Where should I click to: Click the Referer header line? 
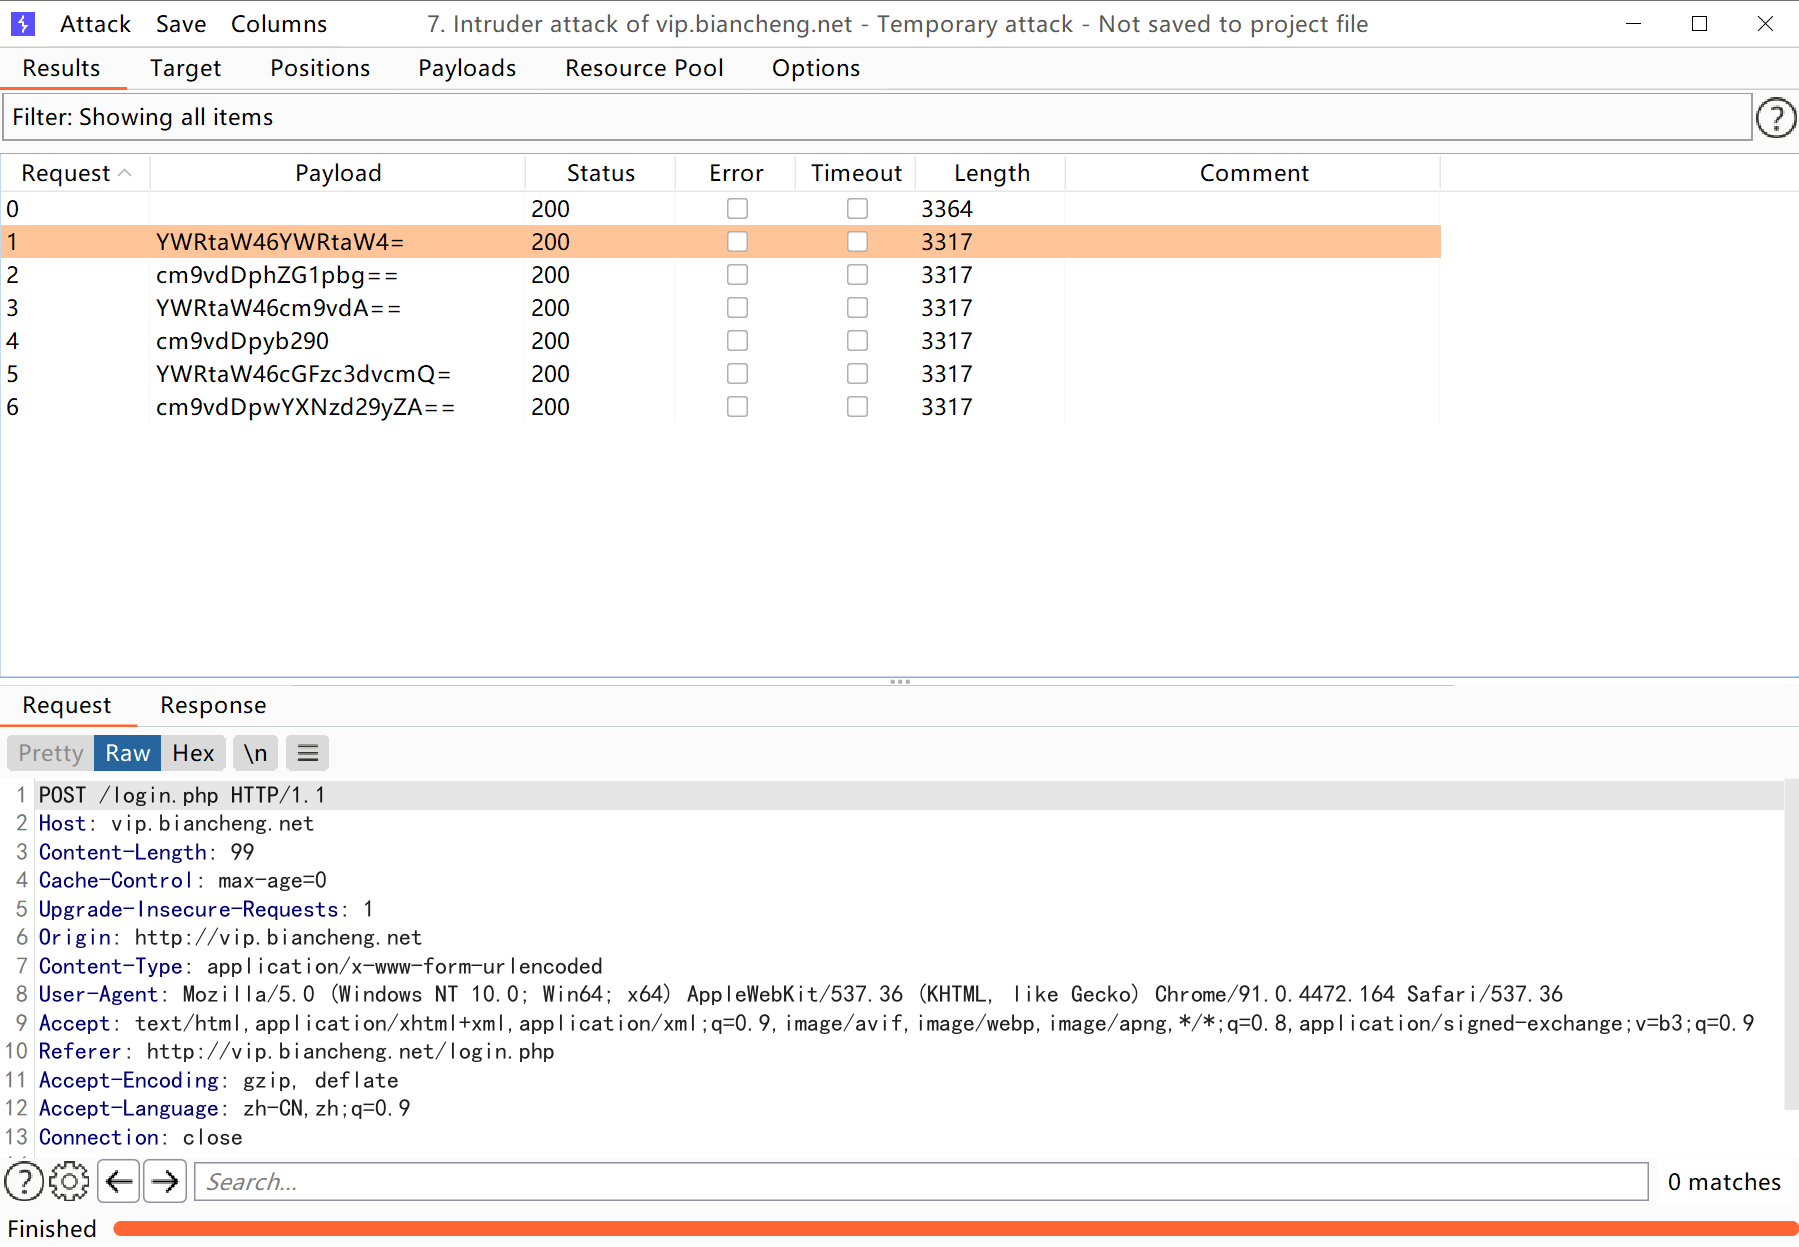pos(296,1051)
